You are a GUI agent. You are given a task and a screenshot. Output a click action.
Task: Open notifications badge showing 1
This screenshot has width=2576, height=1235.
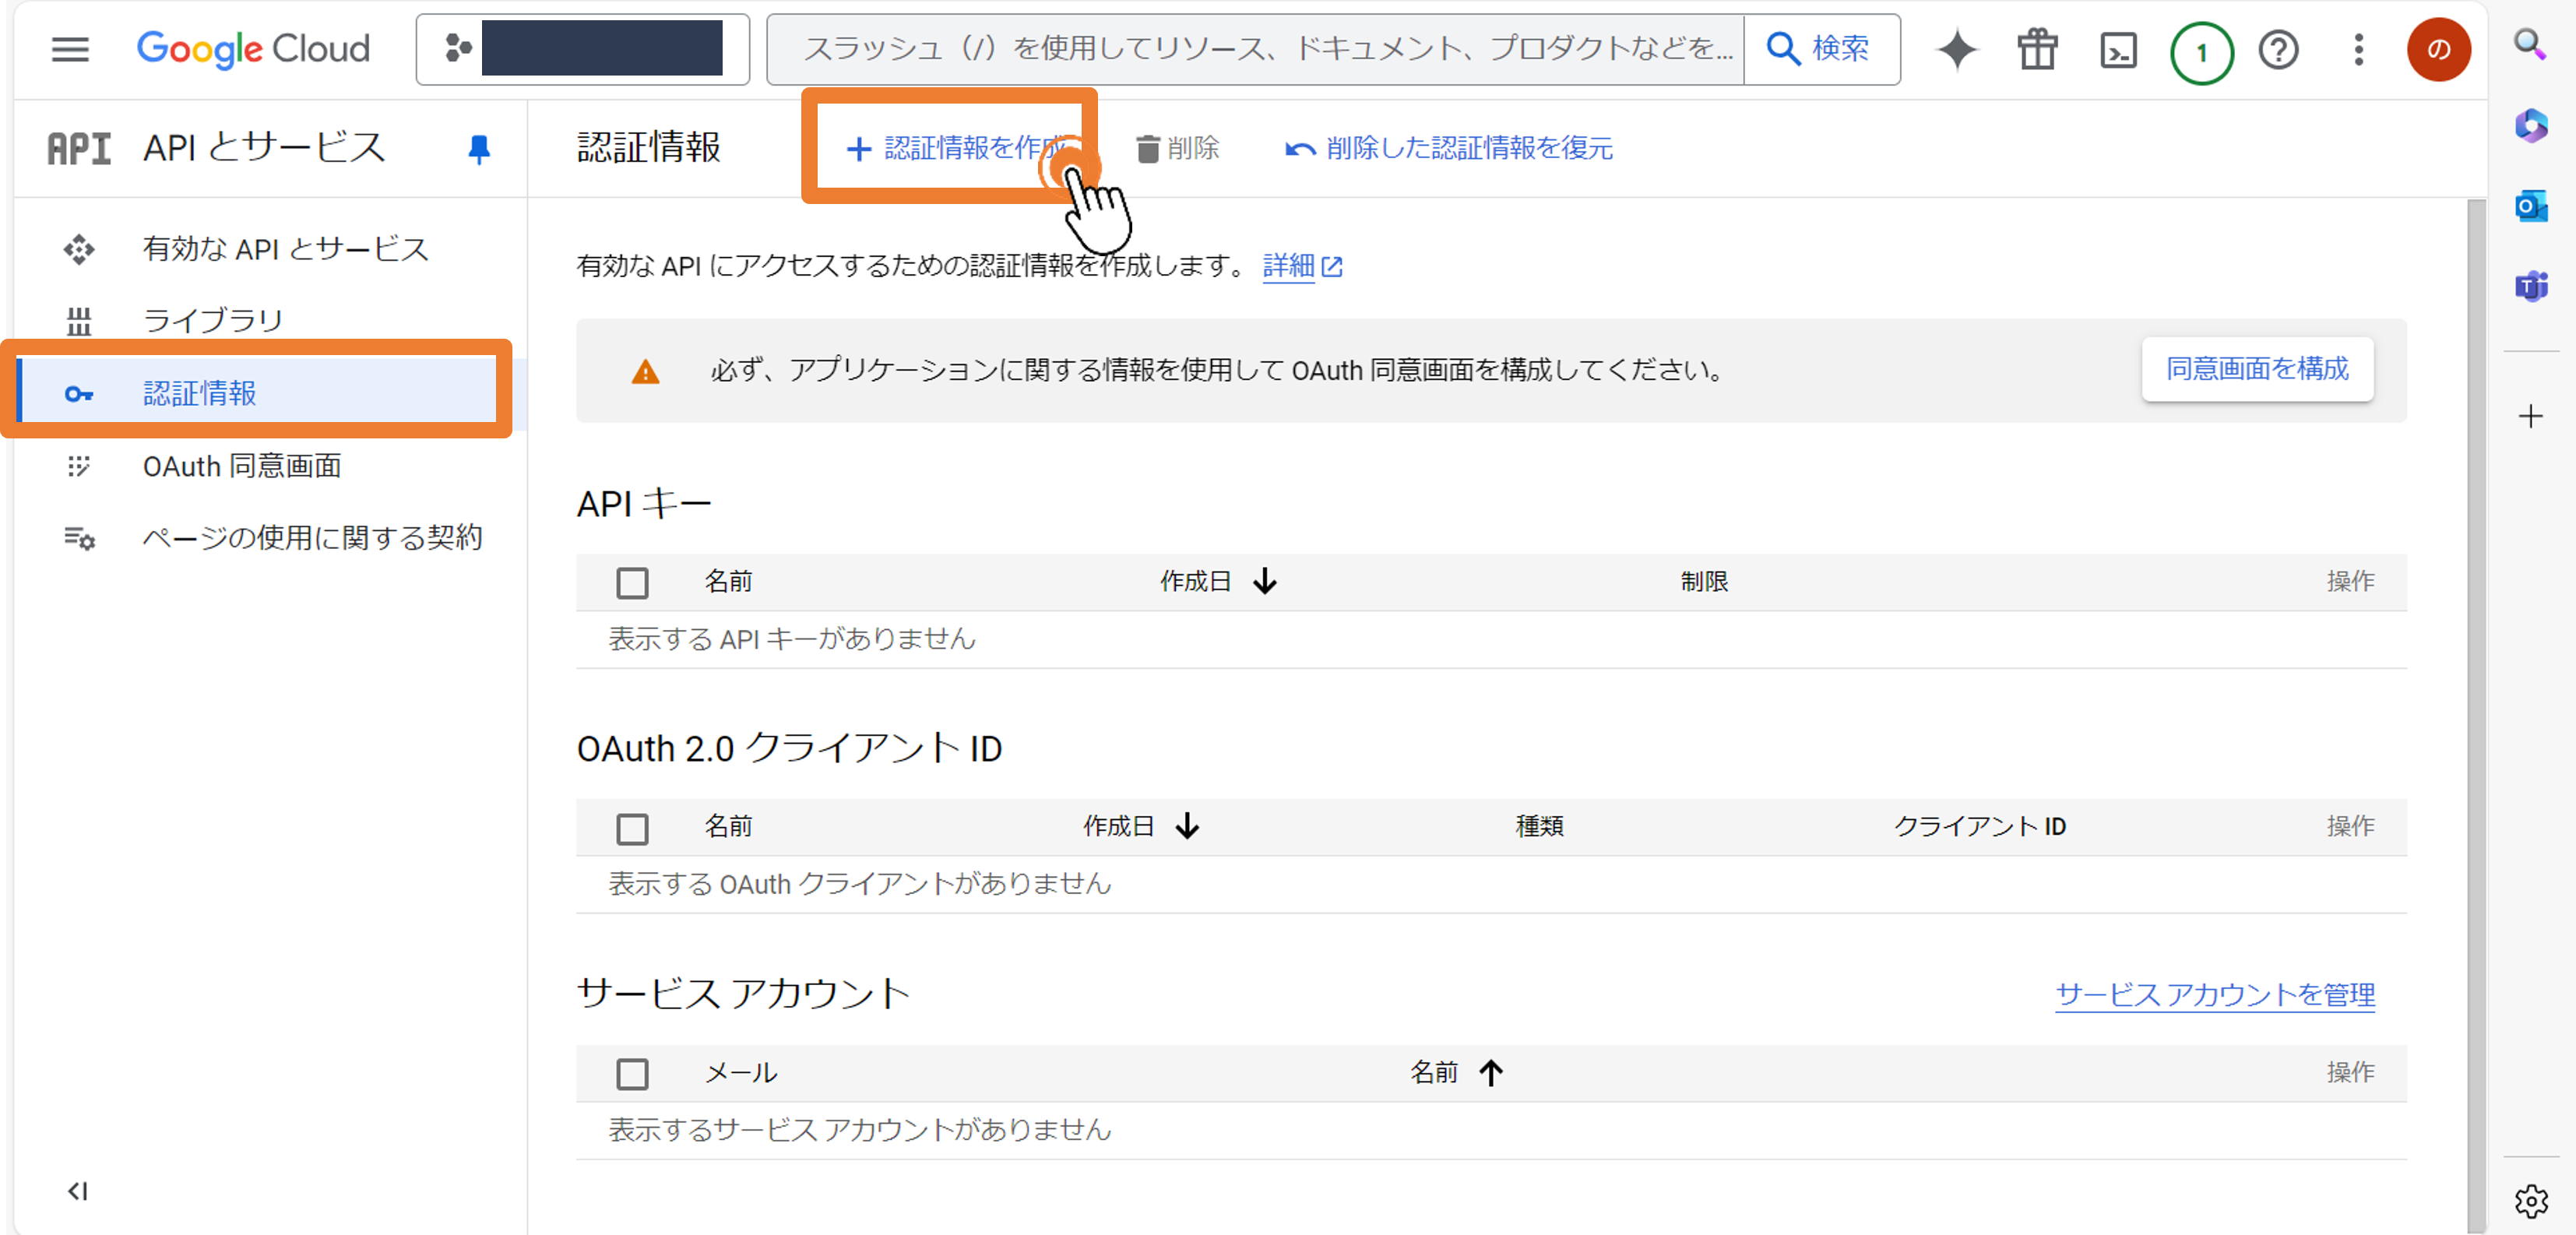[x=2201, y=52]
